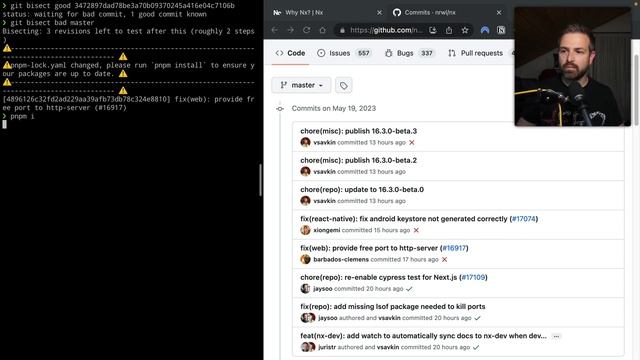Close the Commits browser tab
This screenshot has height=360, width=640.
499,13
